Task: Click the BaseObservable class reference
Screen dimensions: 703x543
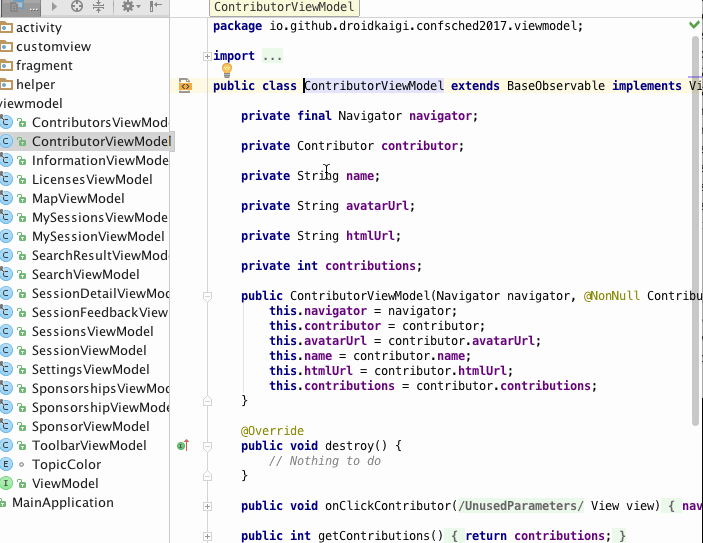Action: [x=555, y=86]
